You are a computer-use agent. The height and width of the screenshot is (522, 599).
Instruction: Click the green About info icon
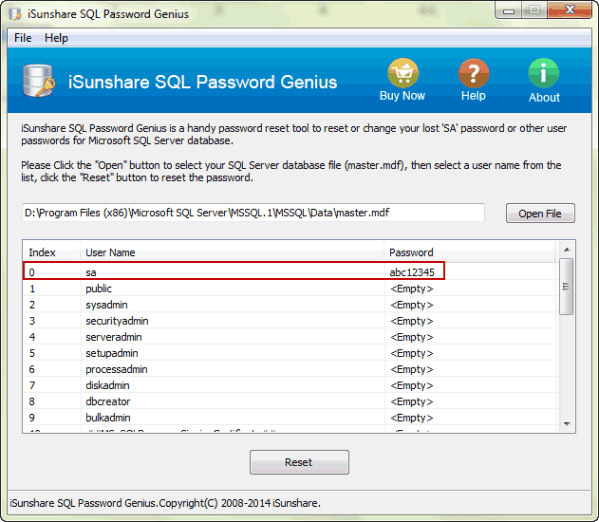tap(543, 73)
